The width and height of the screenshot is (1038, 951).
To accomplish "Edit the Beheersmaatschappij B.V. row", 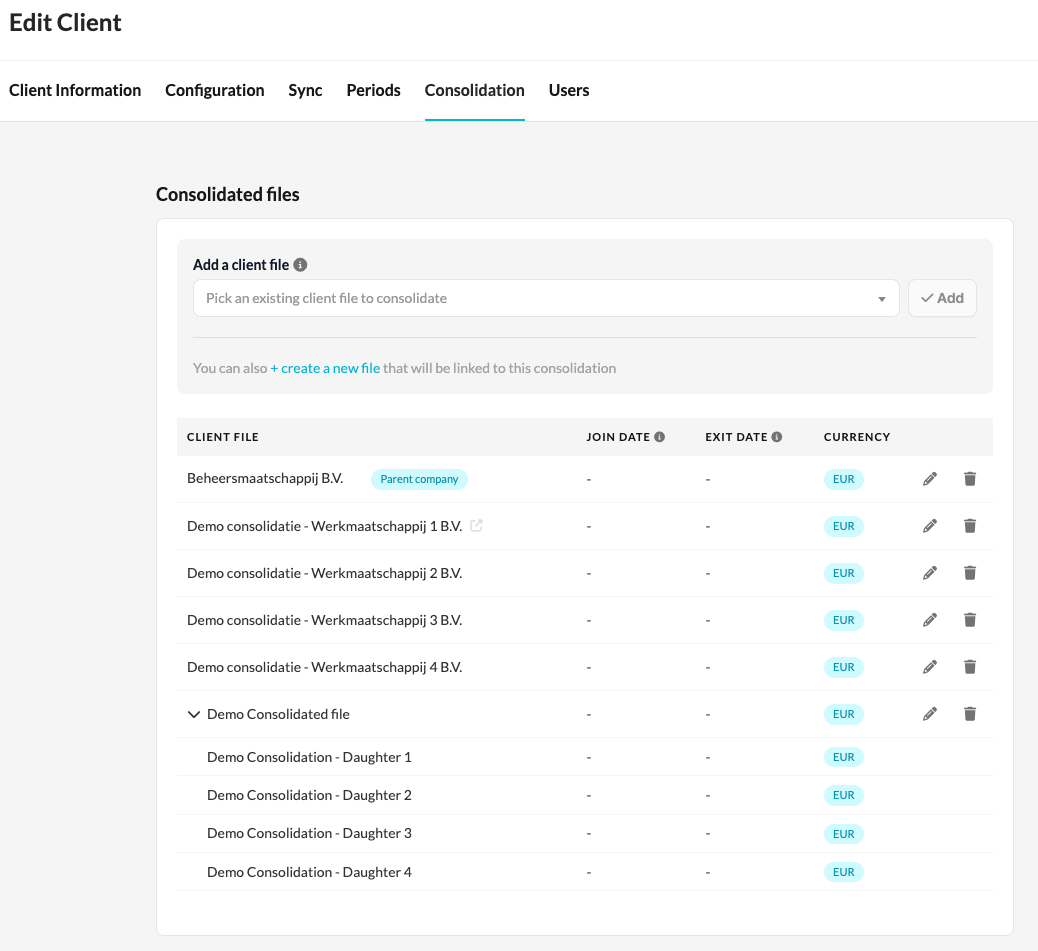I will tap(930, 479).
